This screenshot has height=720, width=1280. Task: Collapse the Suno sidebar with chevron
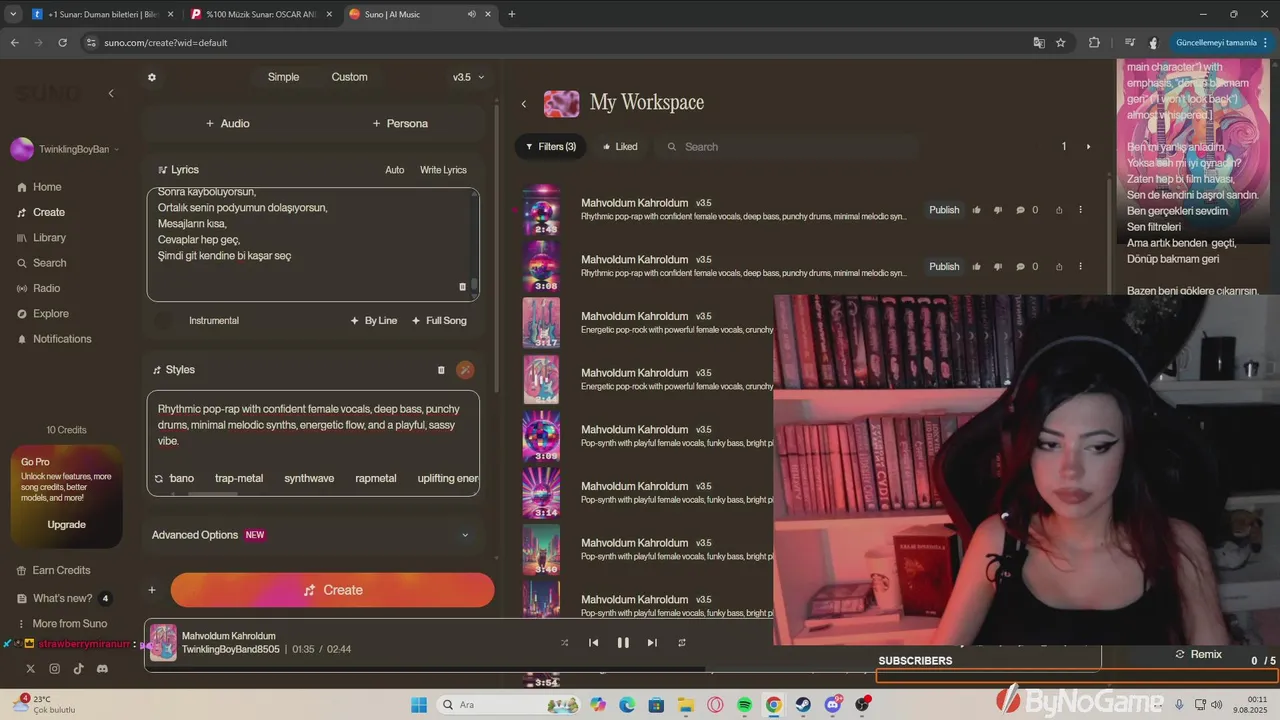pyautogui.click(x=111, y=93)
